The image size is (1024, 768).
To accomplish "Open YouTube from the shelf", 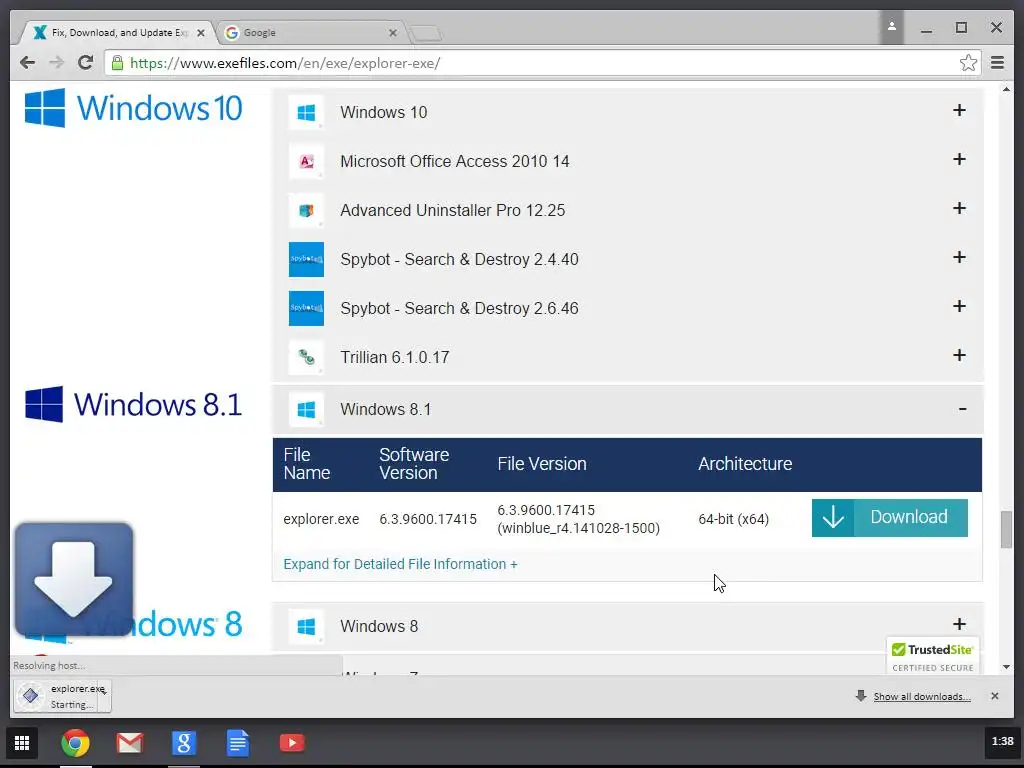I will click(292, 743).
